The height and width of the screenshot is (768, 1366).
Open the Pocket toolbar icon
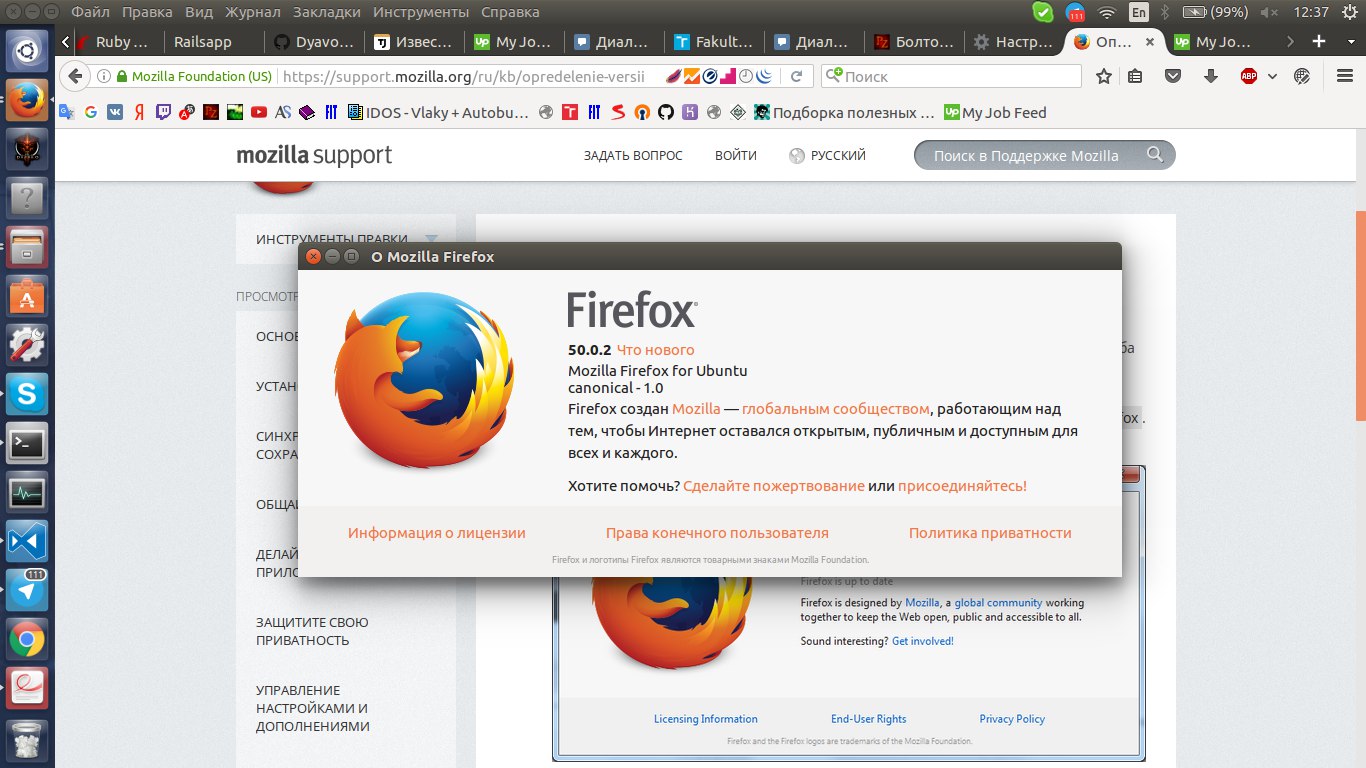pyautogui.click(x=1174, y=76)
